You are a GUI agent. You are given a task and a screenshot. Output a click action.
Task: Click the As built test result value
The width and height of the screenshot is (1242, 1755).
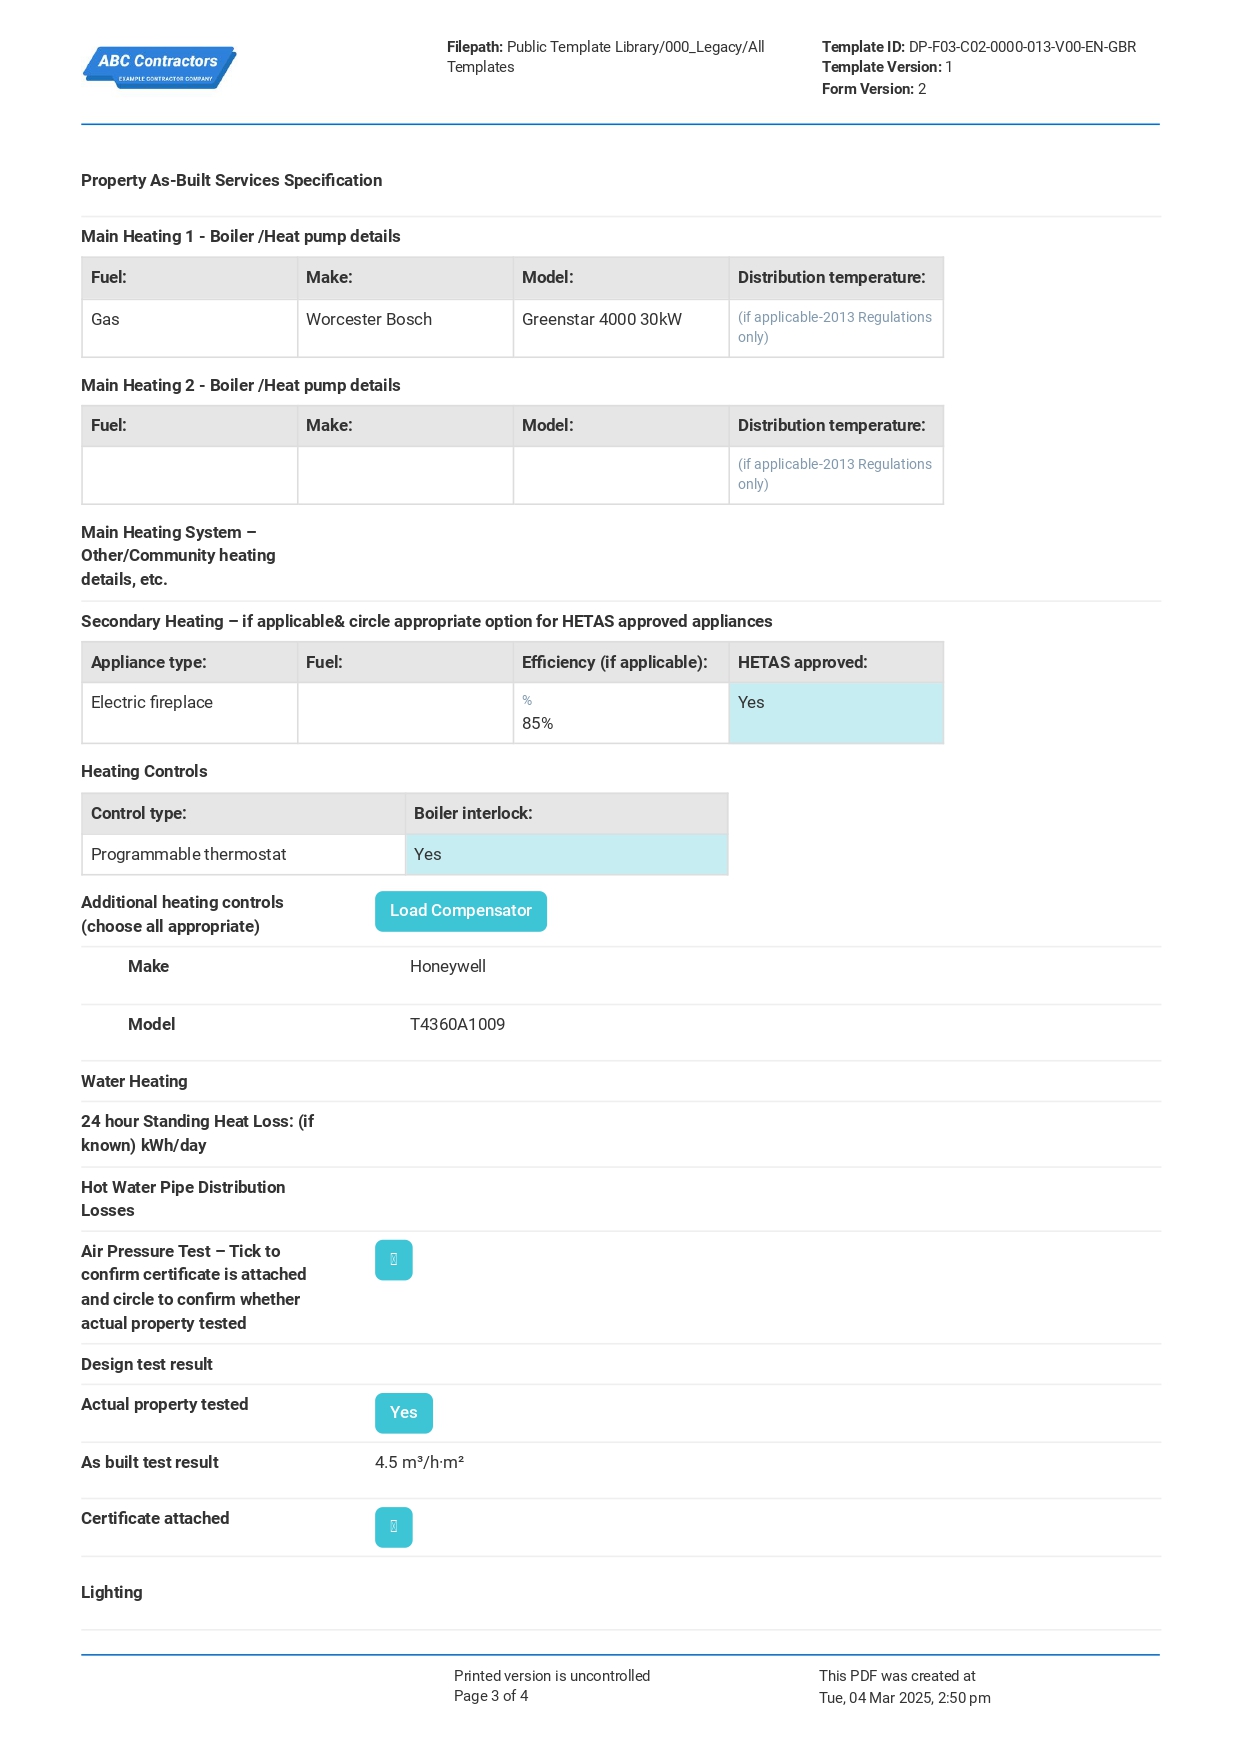[x=419, y=1463]
